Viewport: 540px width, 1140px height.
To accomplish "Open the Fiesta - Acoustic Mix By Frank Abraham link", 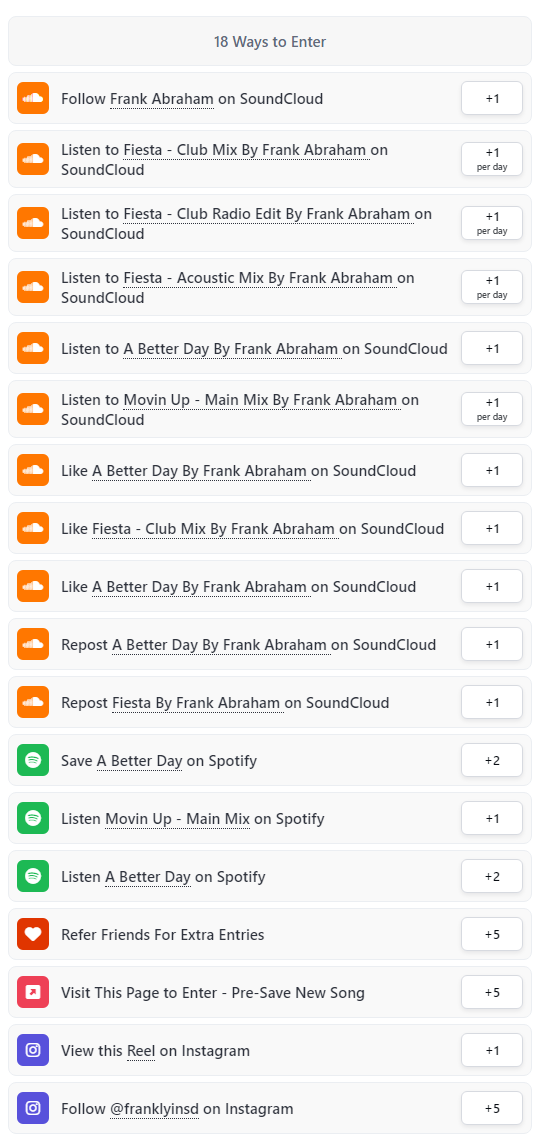I will 260,278.
